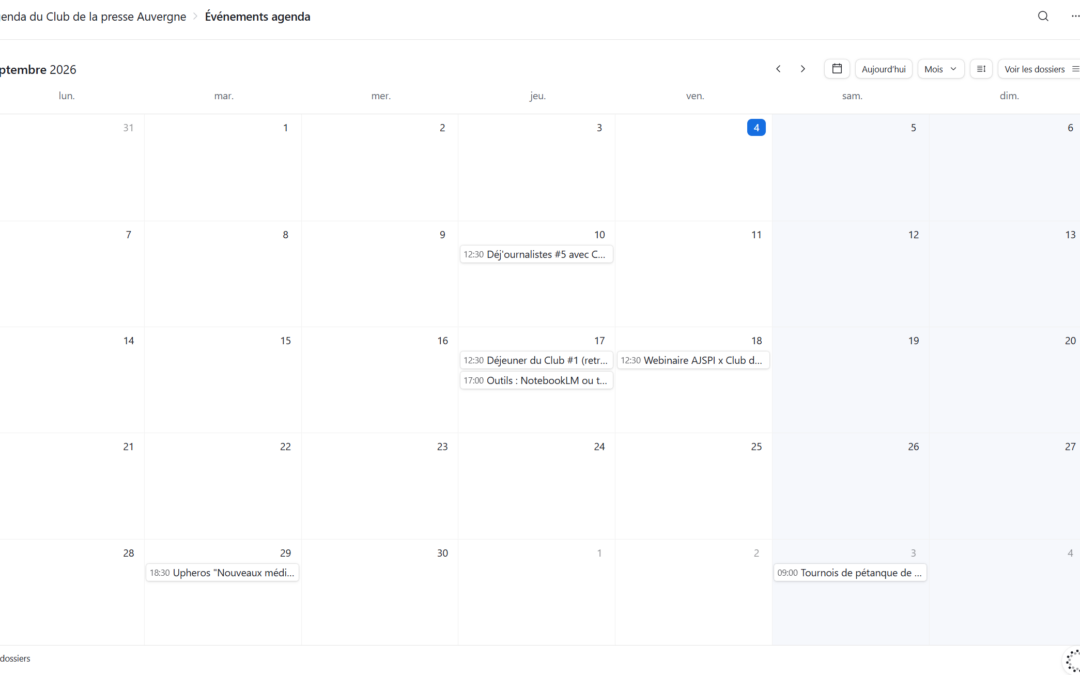Expand the Mois view dropdown
This screenshot has width=1080, height=675.
[x=940, y=69]
